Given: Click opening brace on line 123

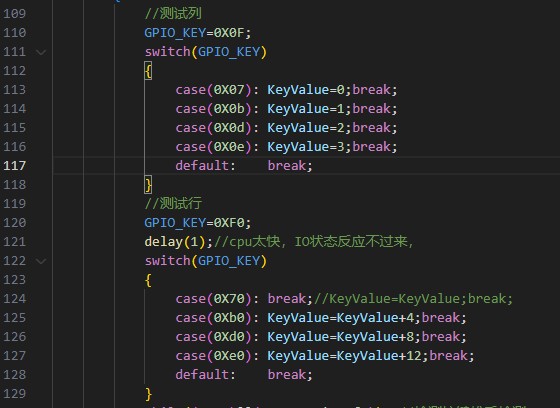Looking at the screenshot, I should click(148, 280).
